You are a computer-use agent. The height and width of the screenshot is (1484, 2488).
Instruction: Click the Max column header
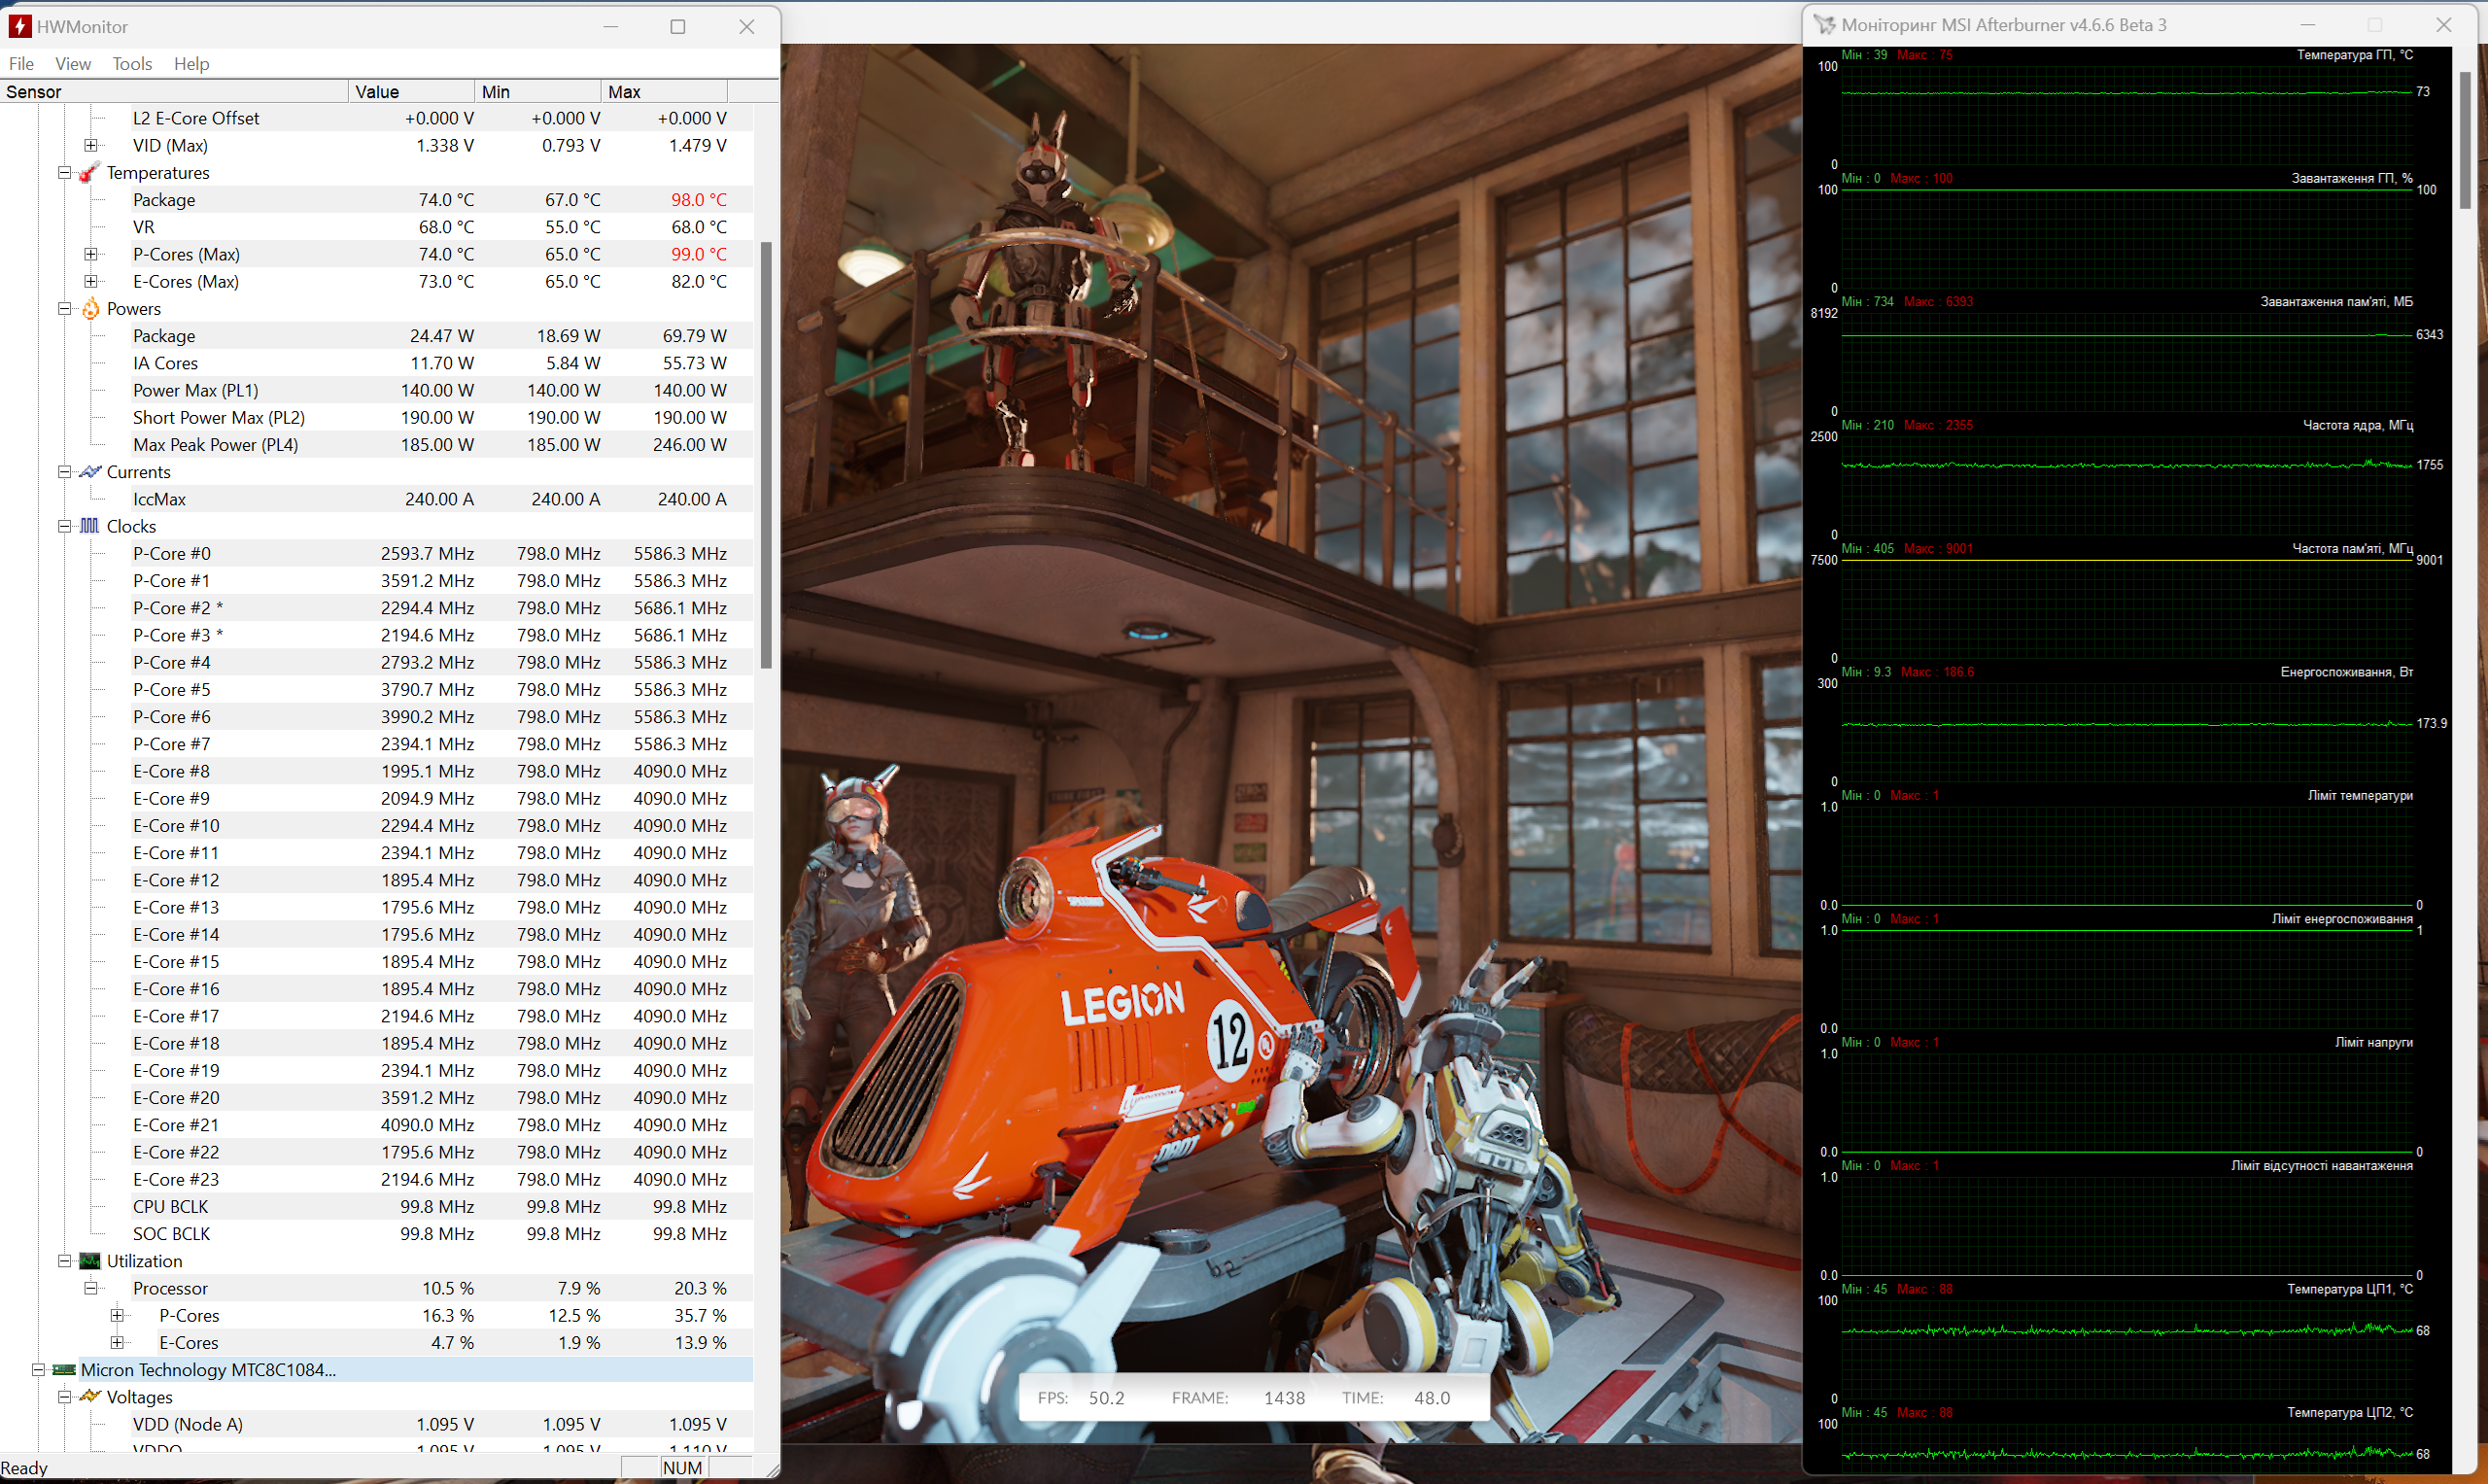(x=665, y=91)
